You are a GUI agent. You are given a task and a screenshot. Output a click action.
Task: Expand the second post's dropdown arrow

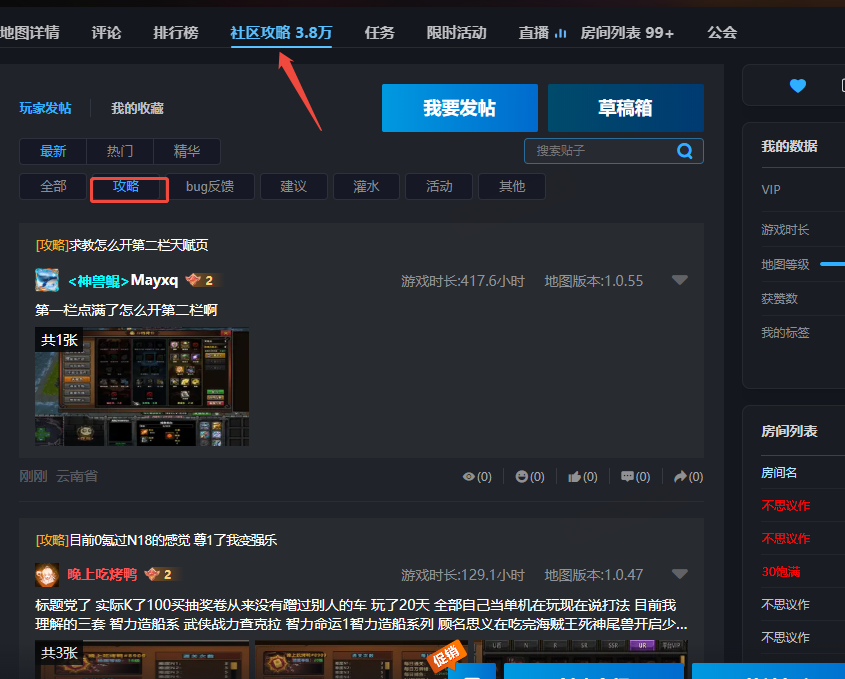click(680, 574)
